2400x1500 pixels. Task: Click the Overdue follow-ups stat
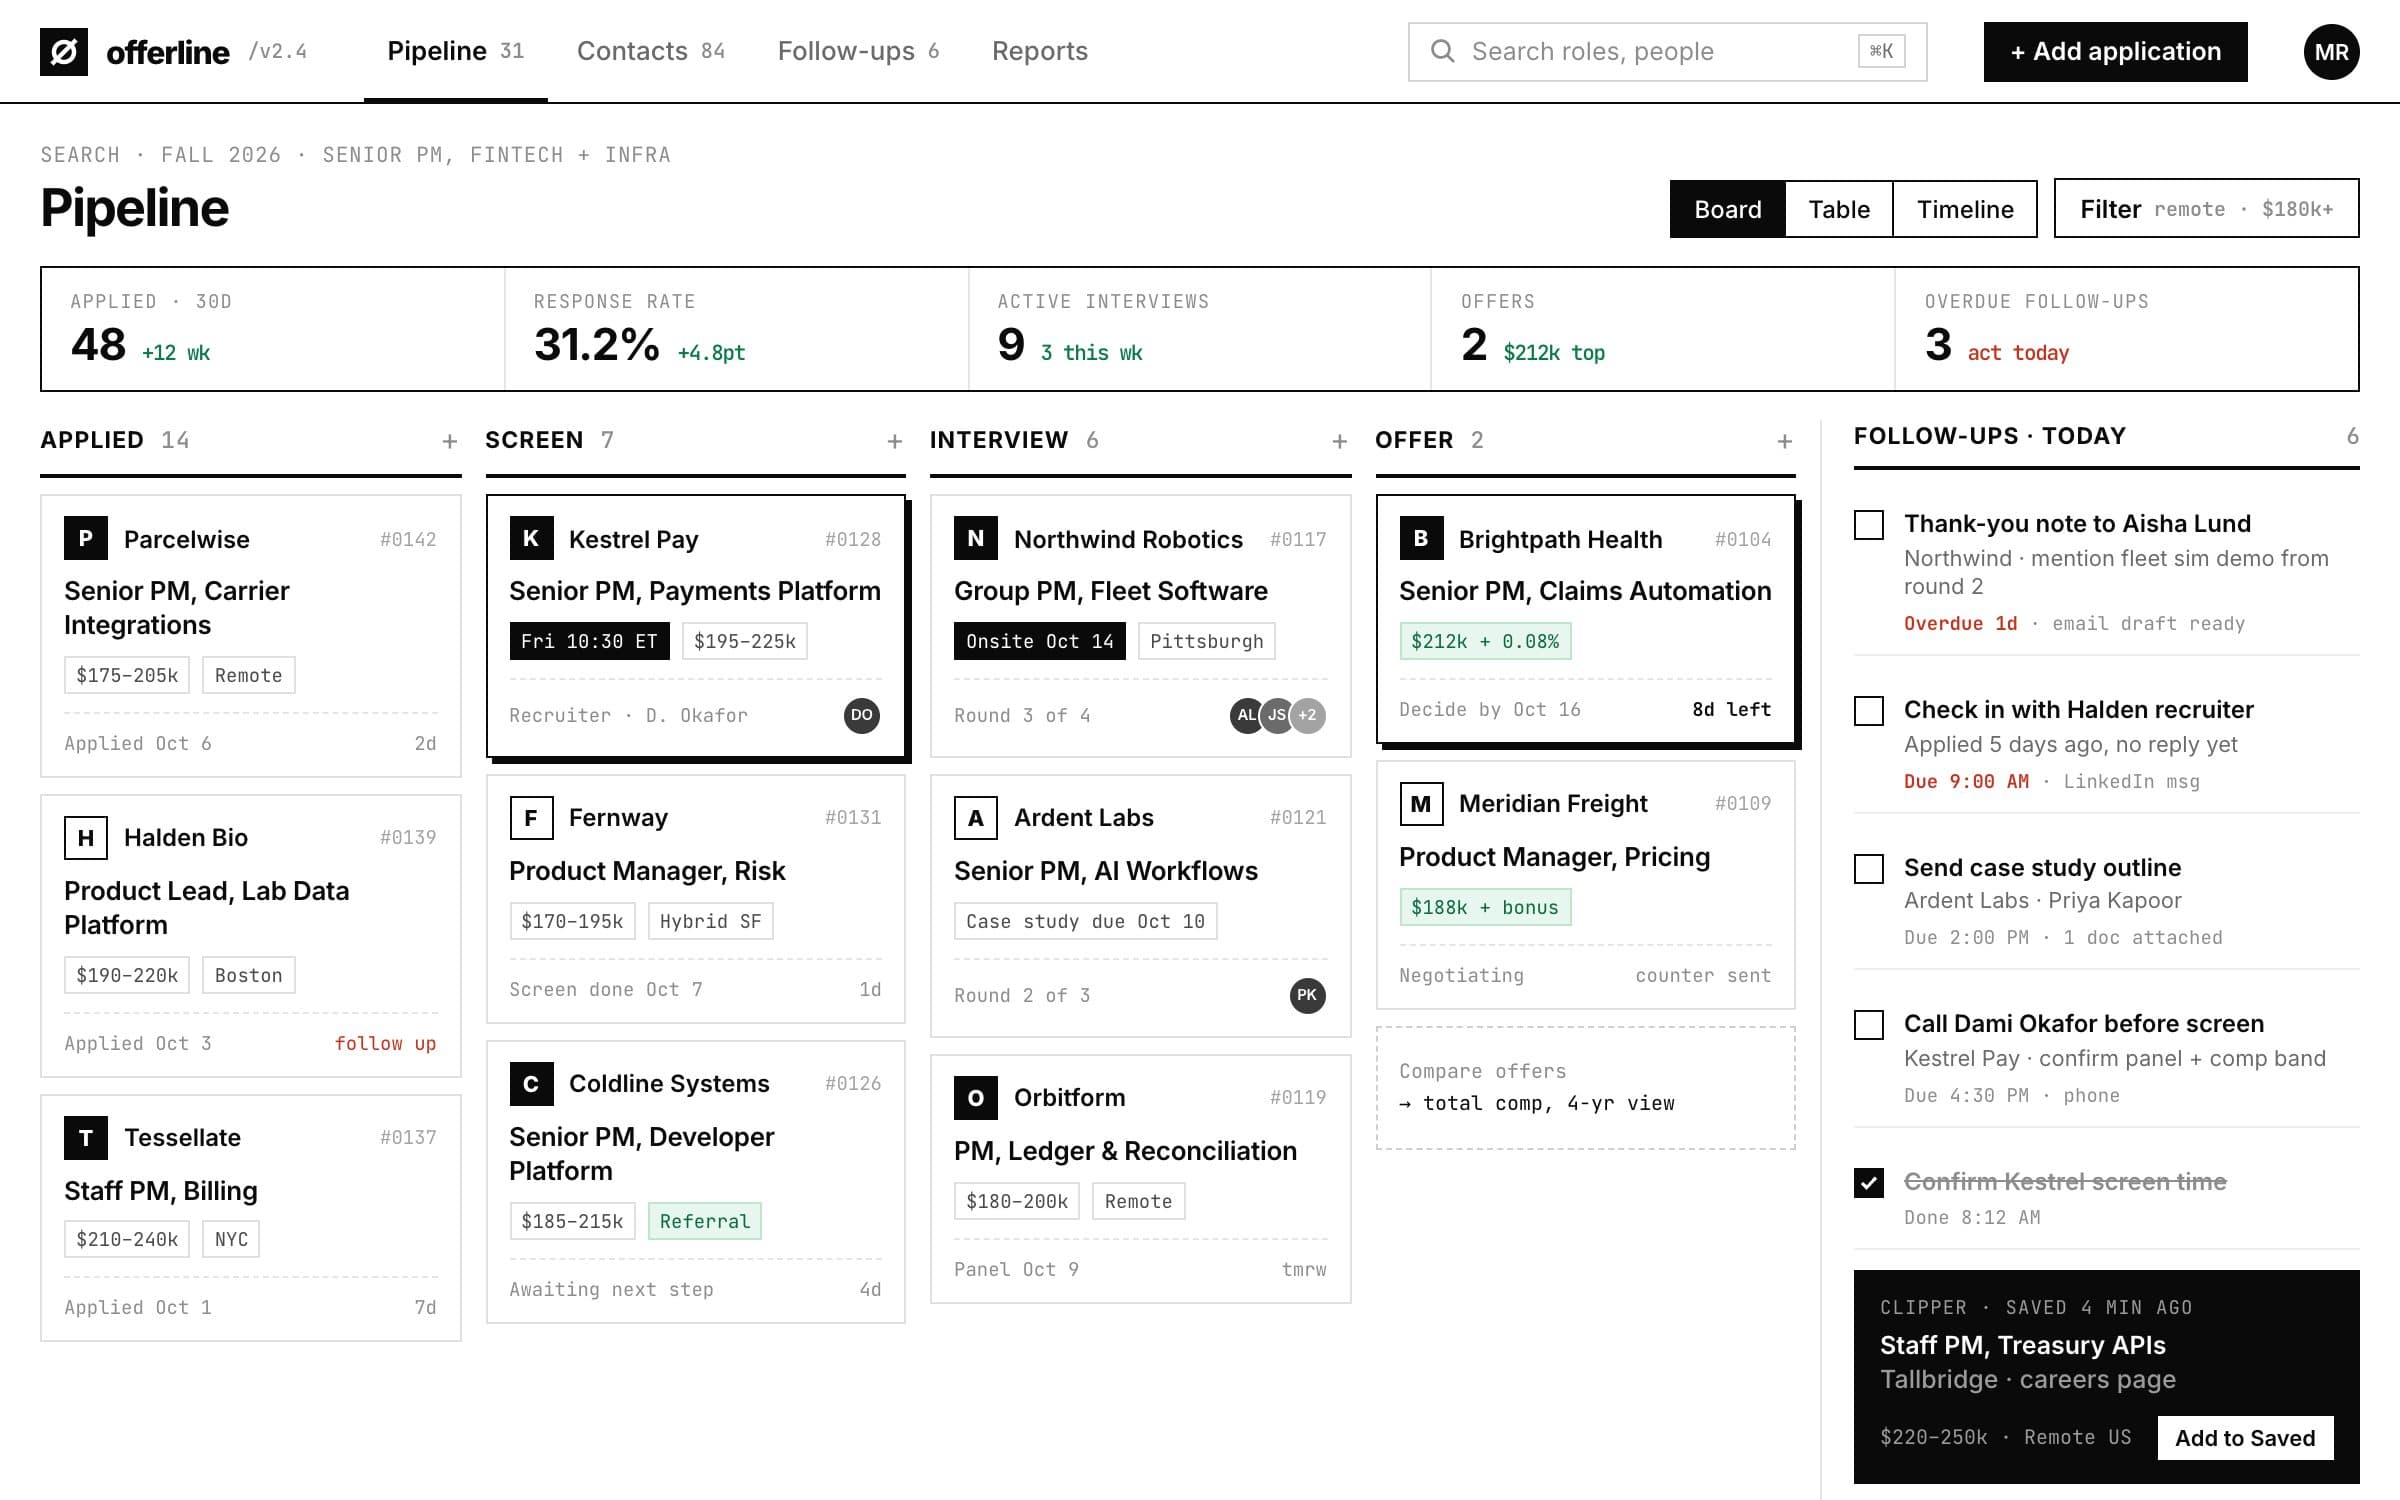click(2127, 329)
